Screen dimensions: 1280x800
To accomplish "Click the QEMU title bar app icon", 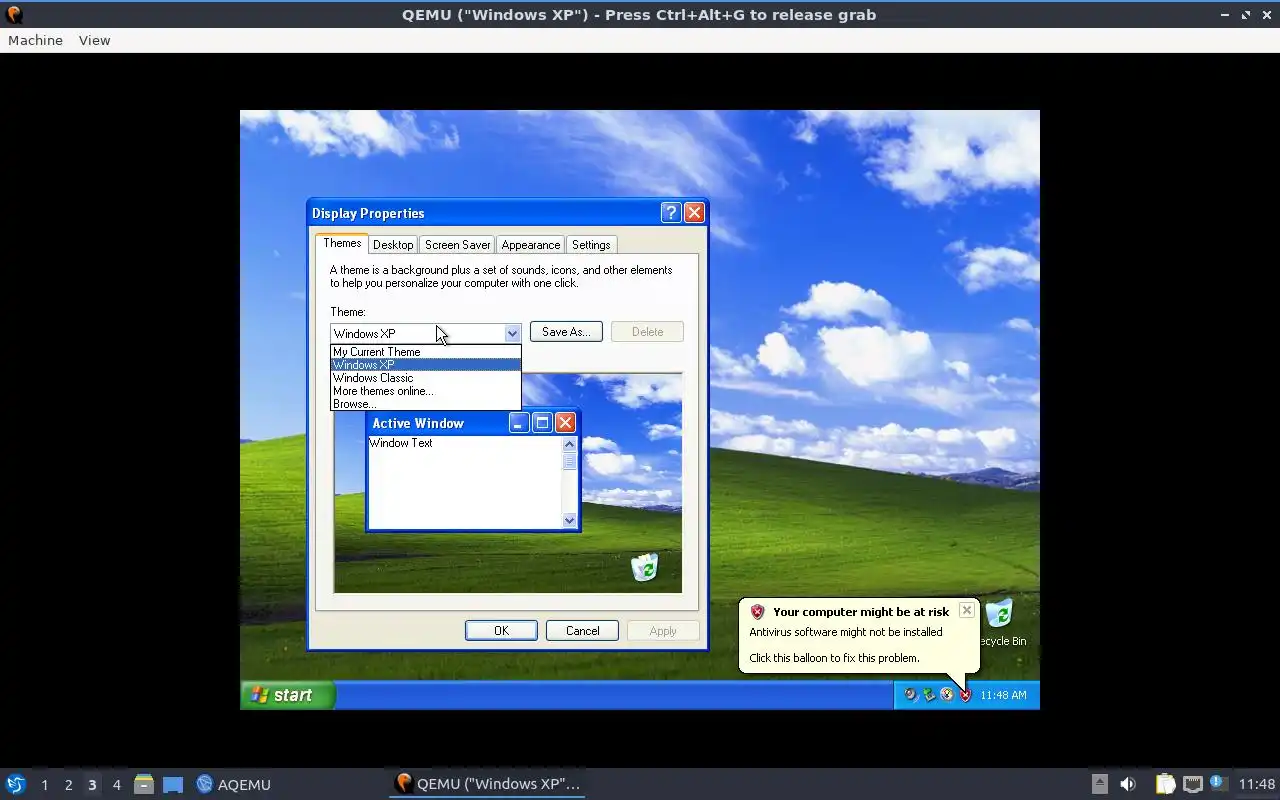I will pyautogui.click(x=14, y=15).
